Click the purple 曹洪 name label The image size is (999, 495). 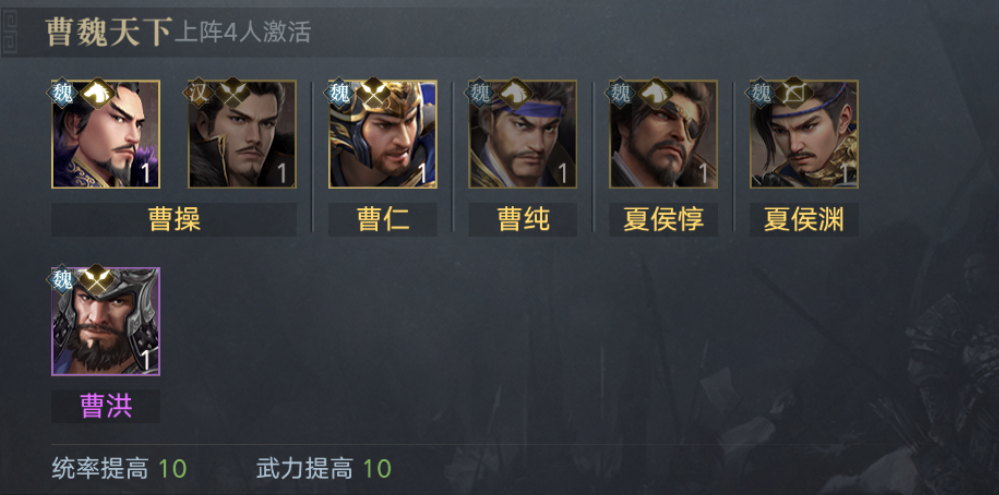click(106, 406)
